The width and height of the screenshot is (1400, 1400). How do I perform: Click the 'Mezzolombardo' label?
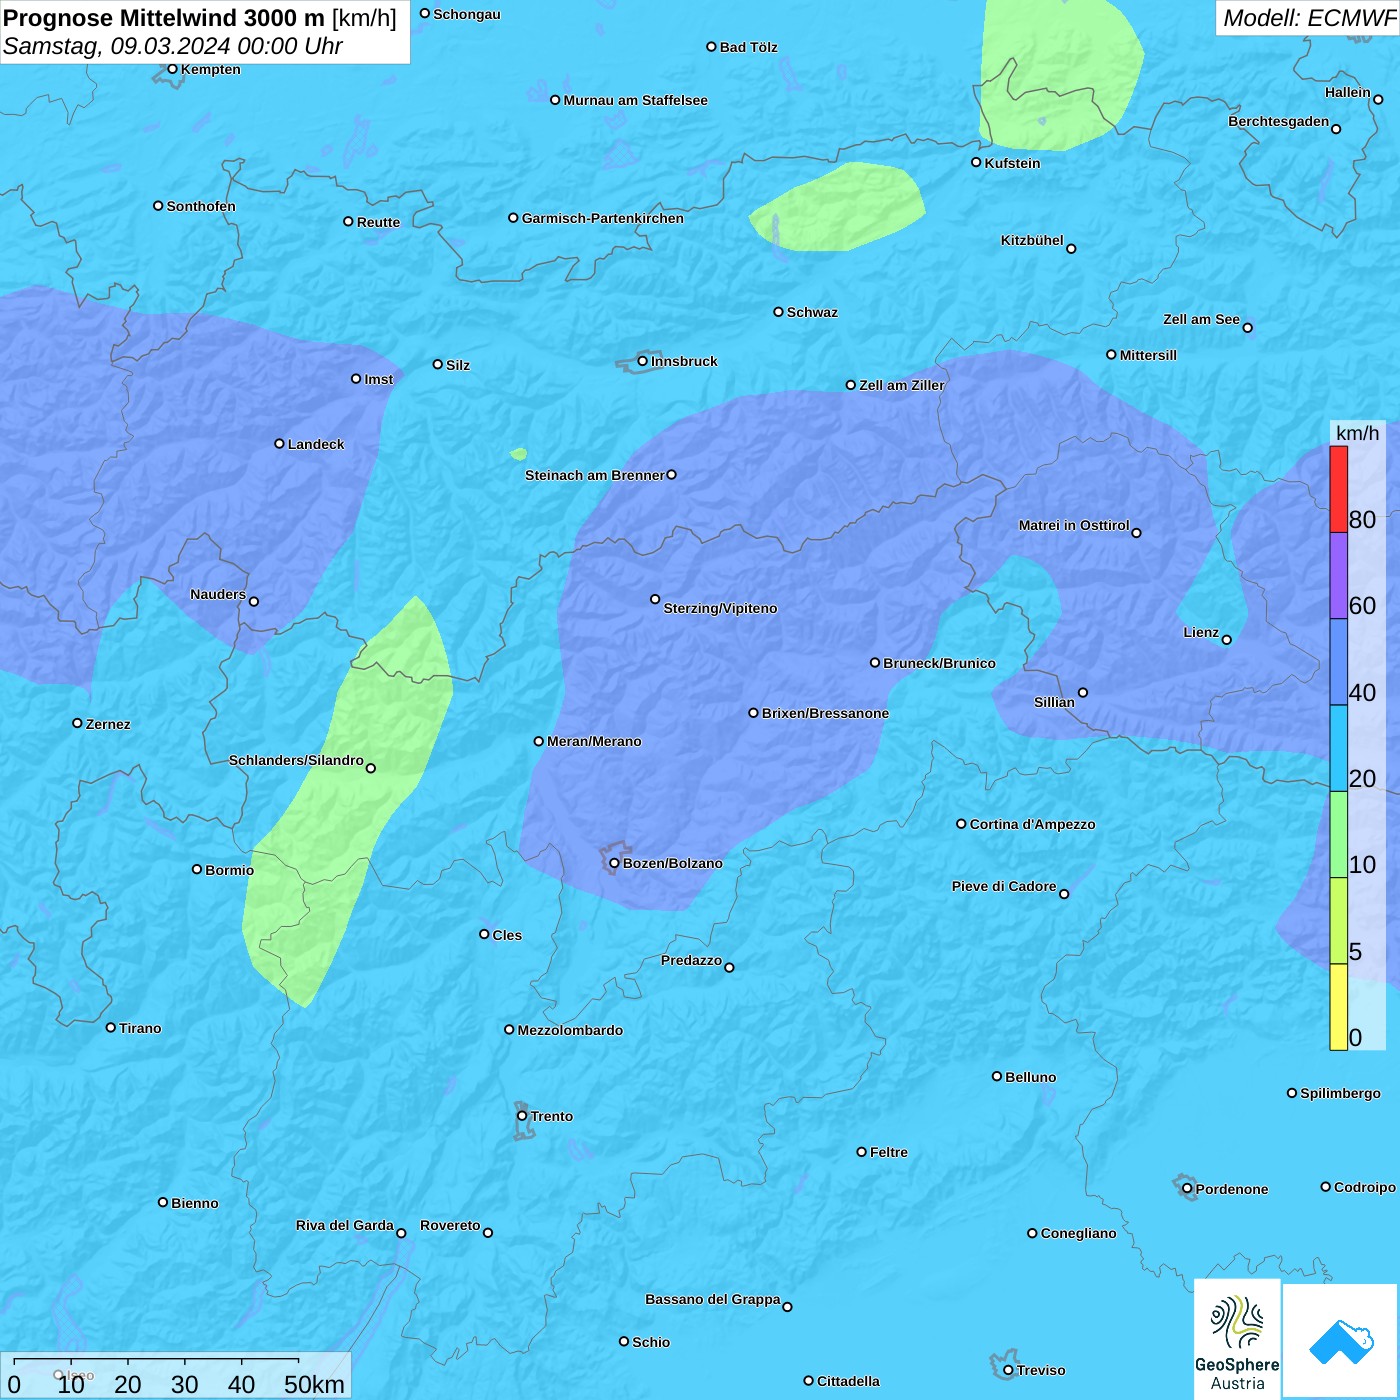coord(570,1030)
